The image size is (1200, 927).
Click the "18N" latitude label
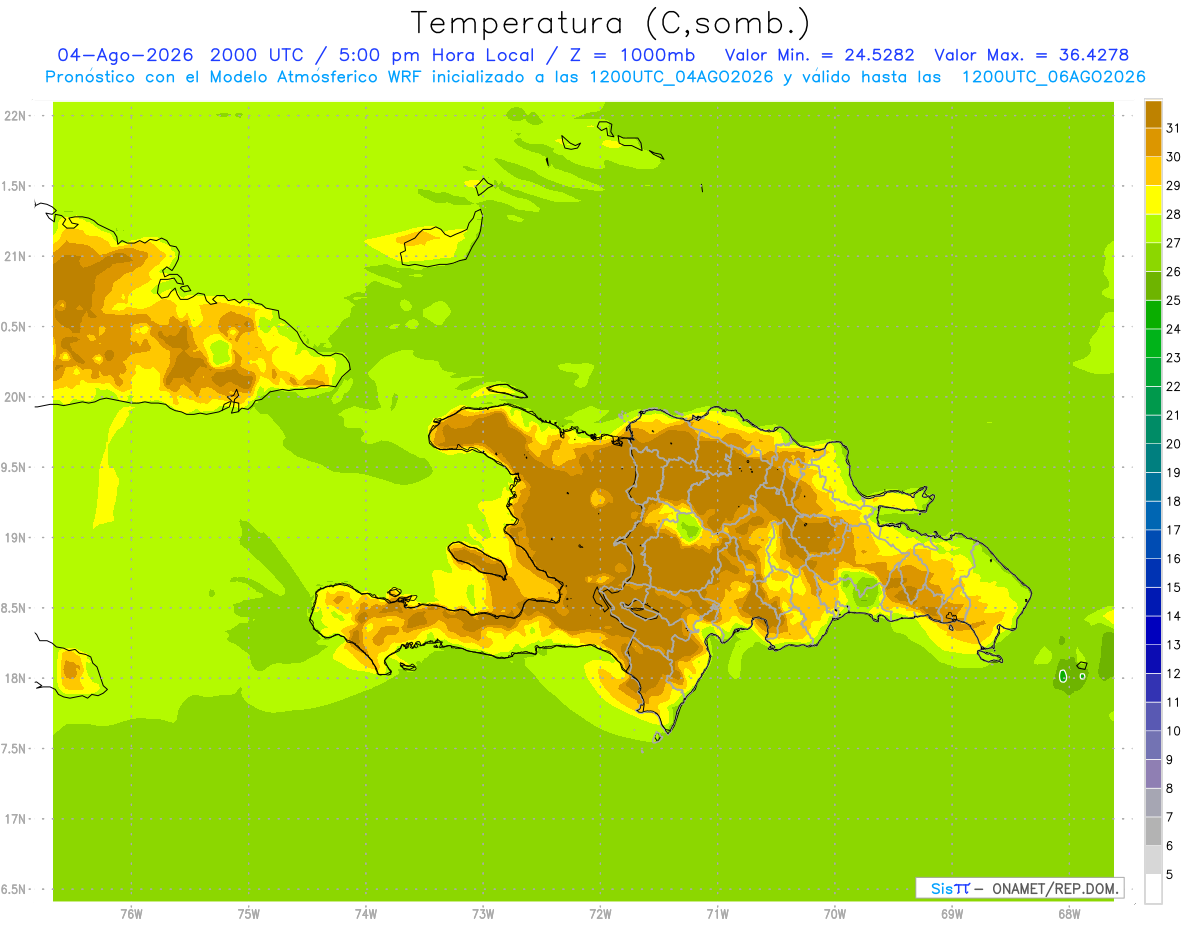17,678
